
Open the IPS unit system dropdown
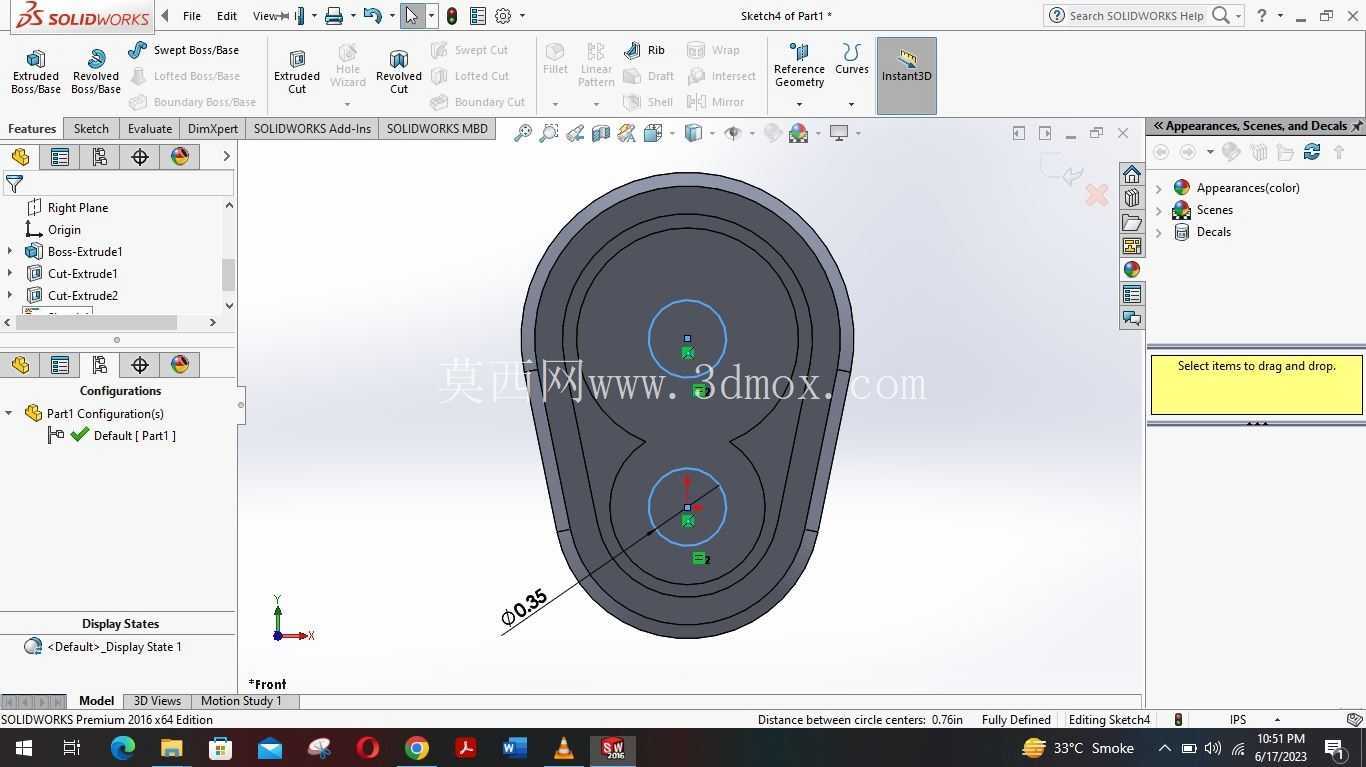click(1277, 720)
